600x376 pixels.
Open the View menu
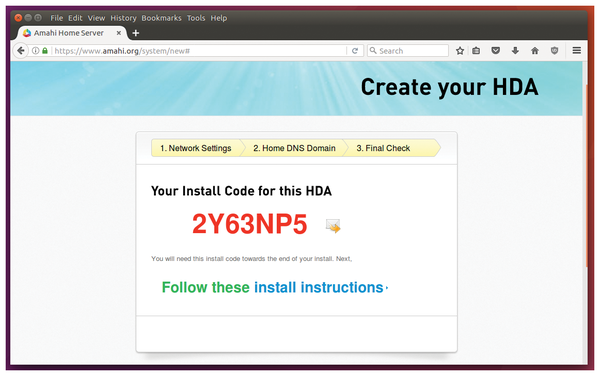click(96, 18)
